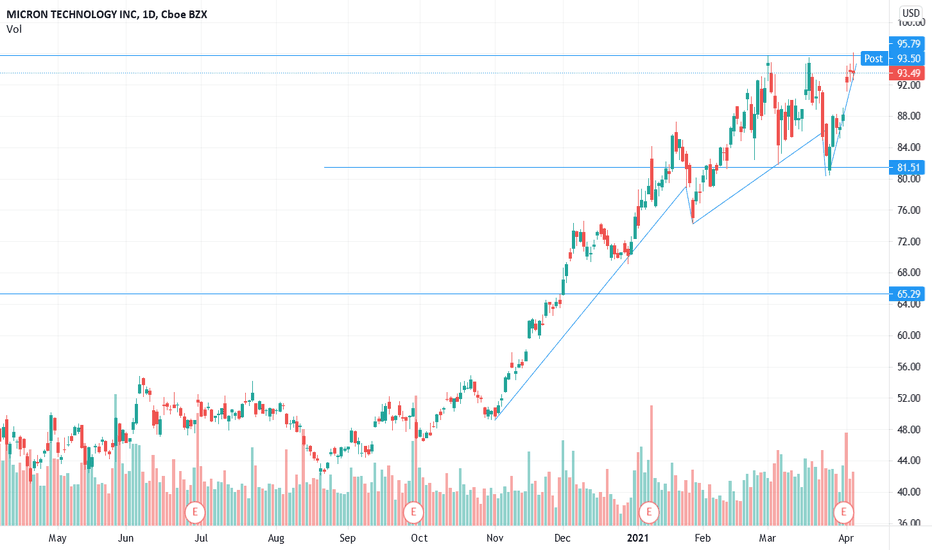The height and width of the screenshot is (550, 932).
Task: Open the USD currency selector
Action: [910, 12]
